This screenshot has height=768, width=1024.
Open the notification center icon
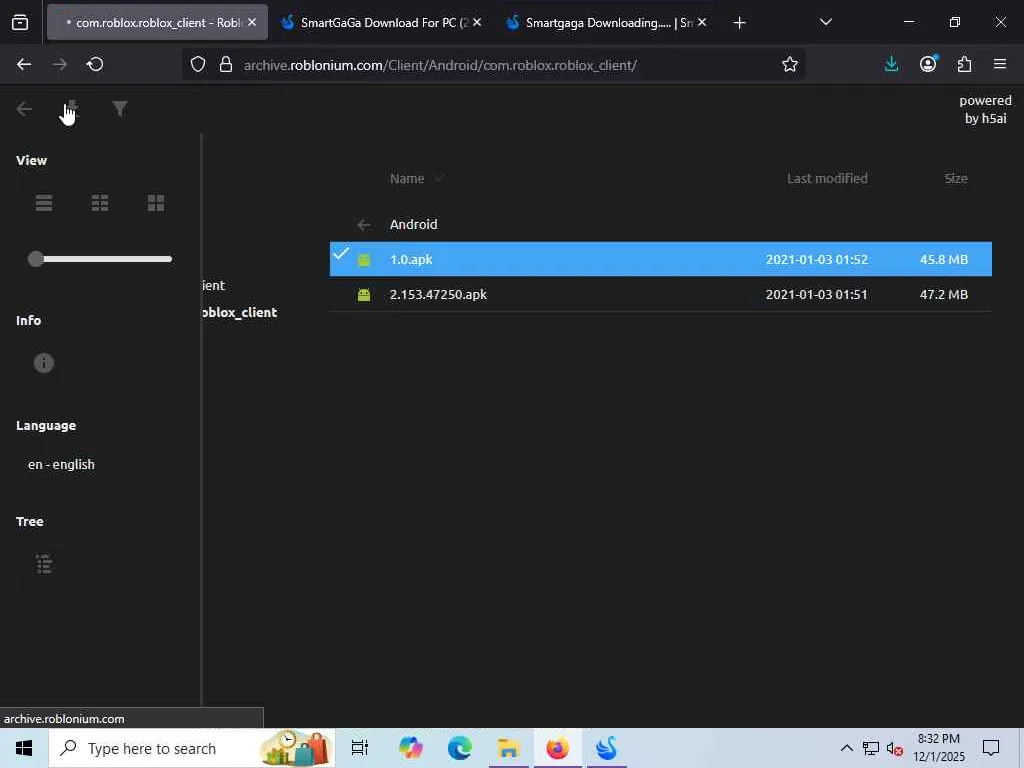pyautogui.click(x=991, y=748)
